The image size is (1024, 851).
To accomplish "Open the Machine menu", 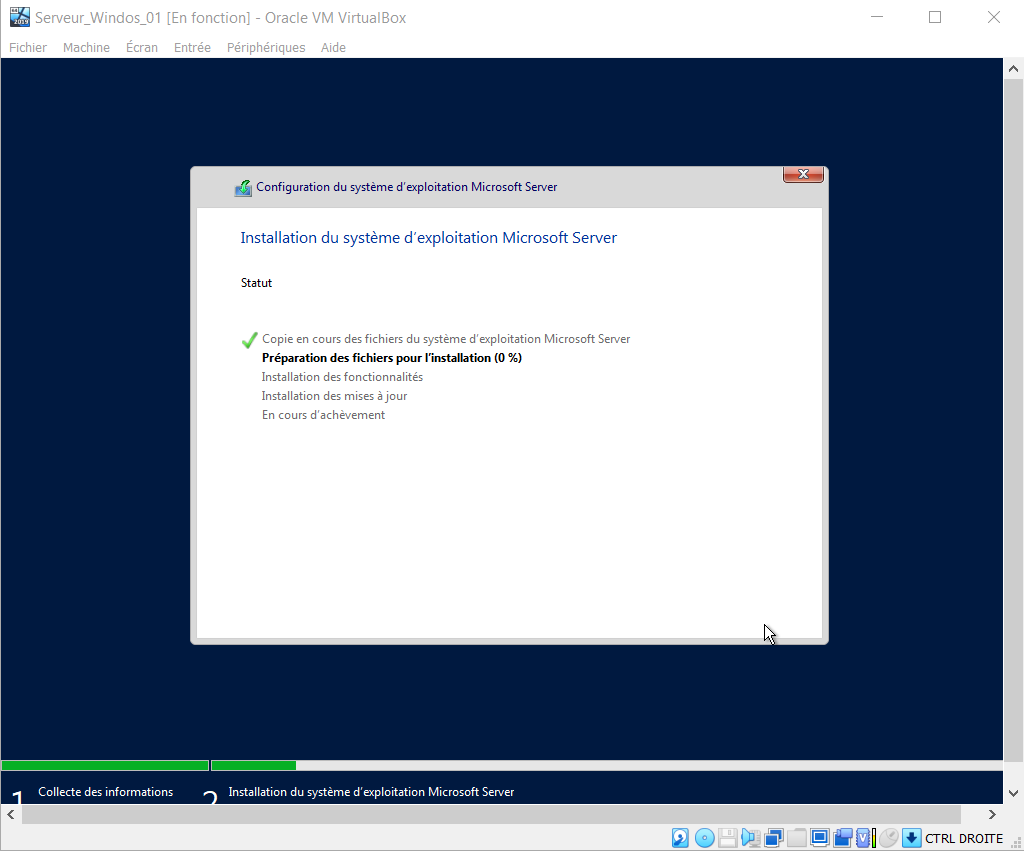I will coord(86,47).
